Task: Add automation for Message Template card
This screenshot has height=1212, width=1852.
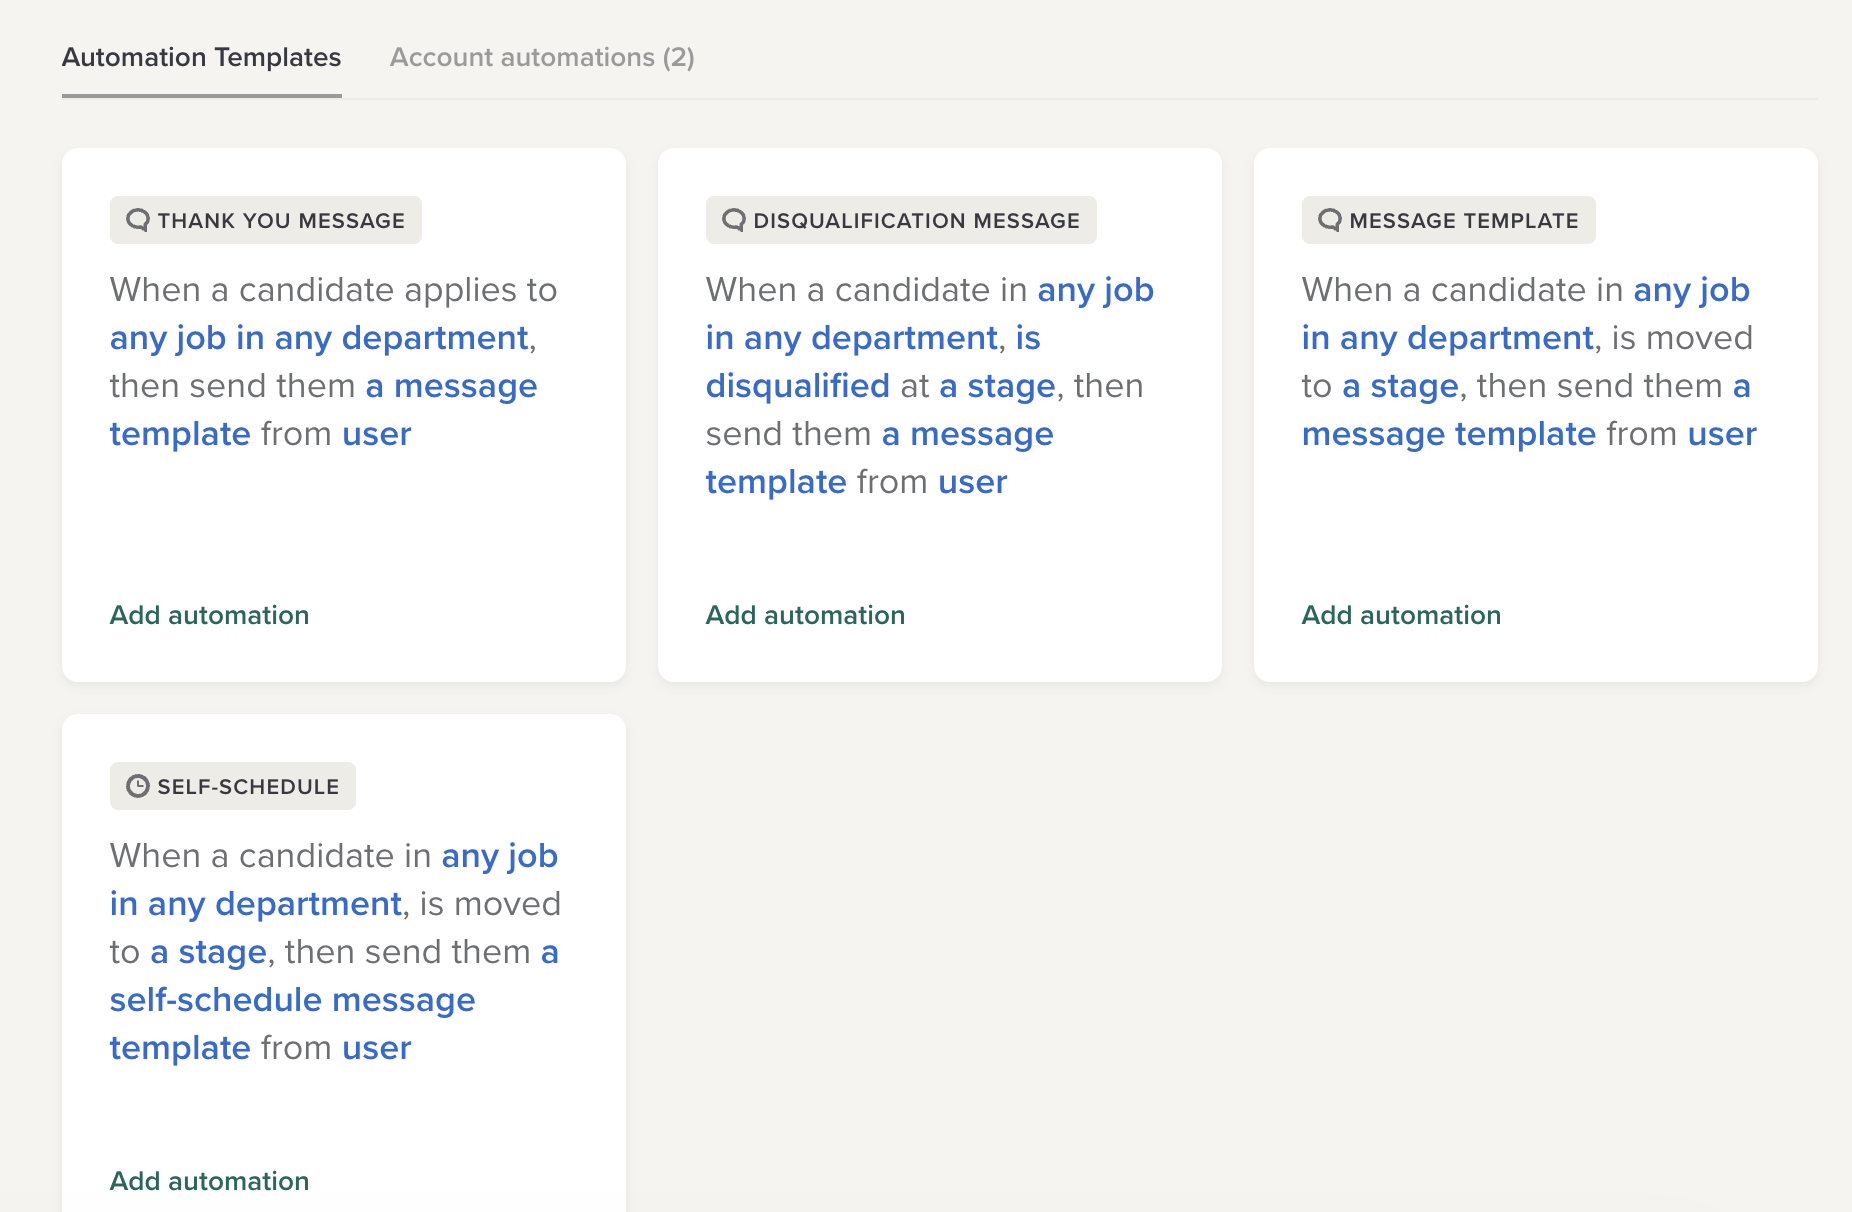Action: point(1401,615)
